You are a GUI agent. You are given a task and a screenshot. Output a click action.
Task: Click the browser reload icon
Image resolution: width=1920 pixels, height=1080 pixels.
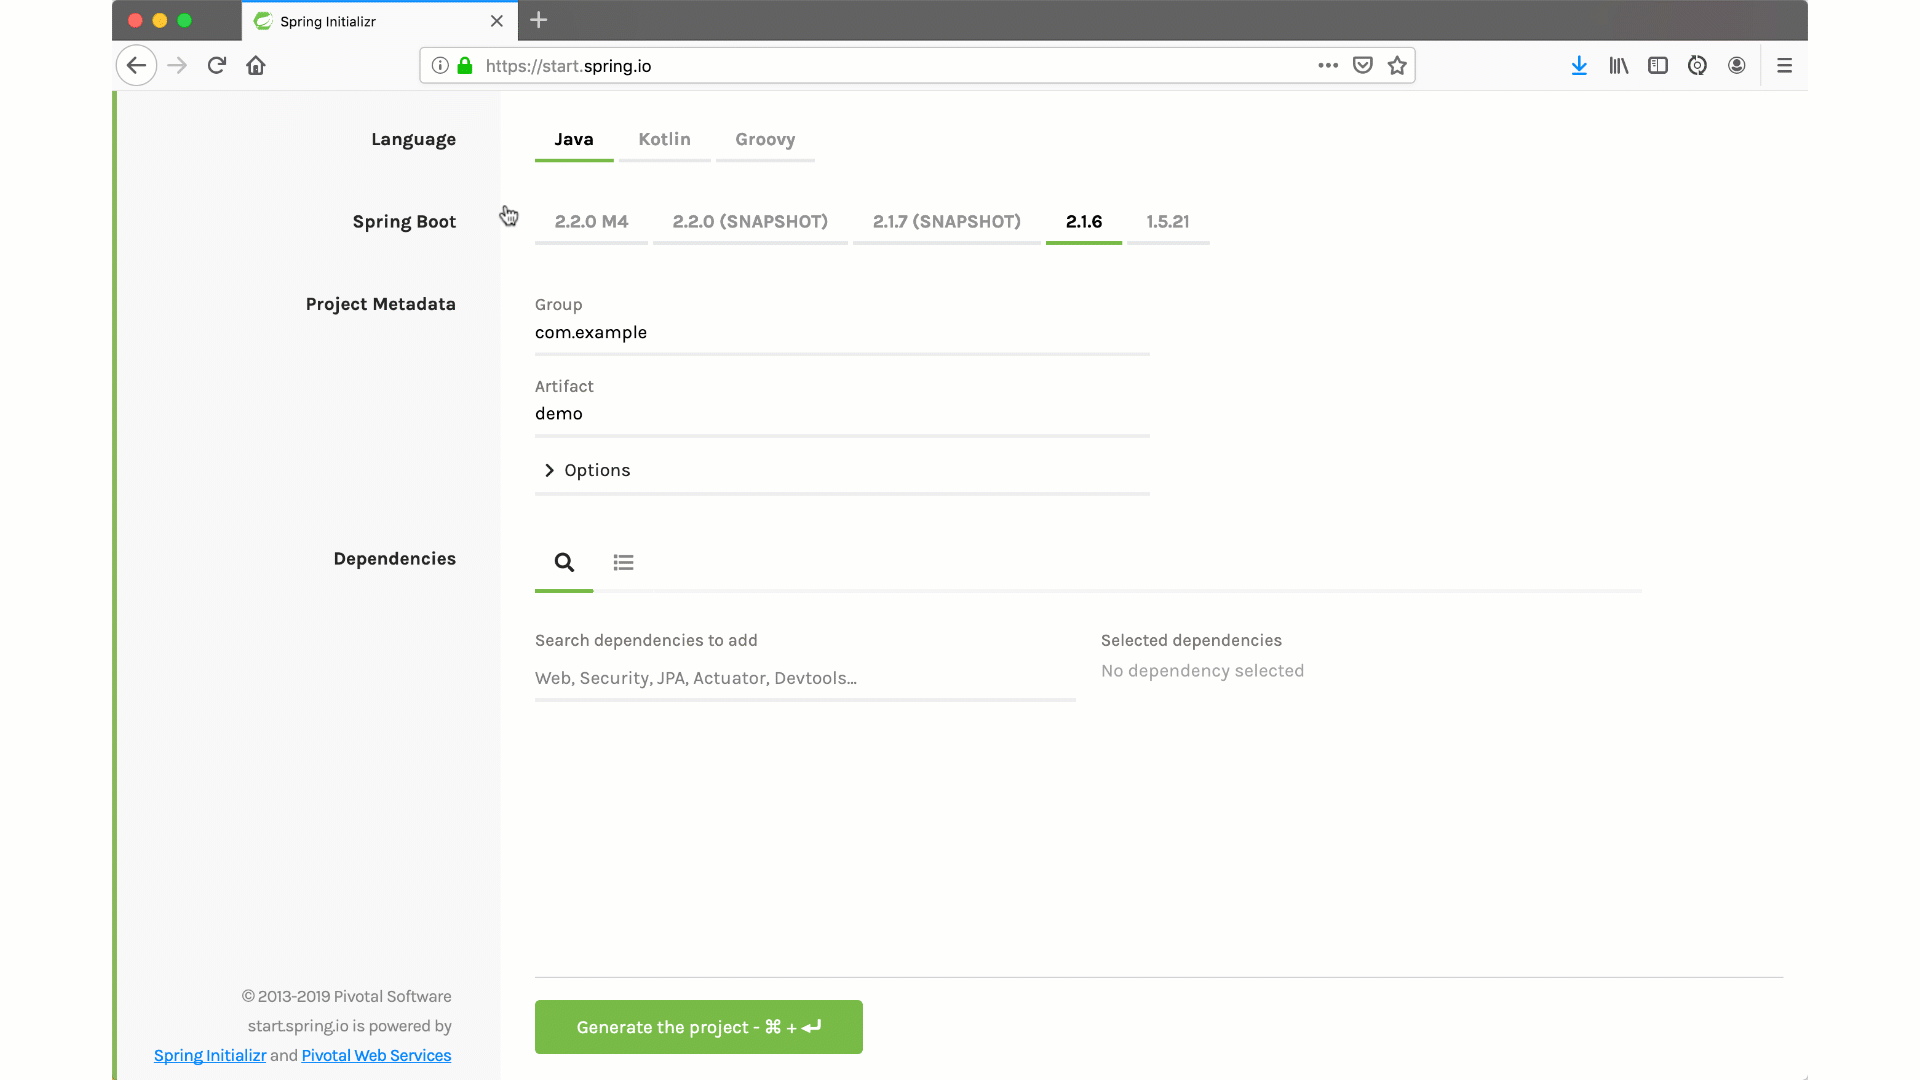click(216, 66)
